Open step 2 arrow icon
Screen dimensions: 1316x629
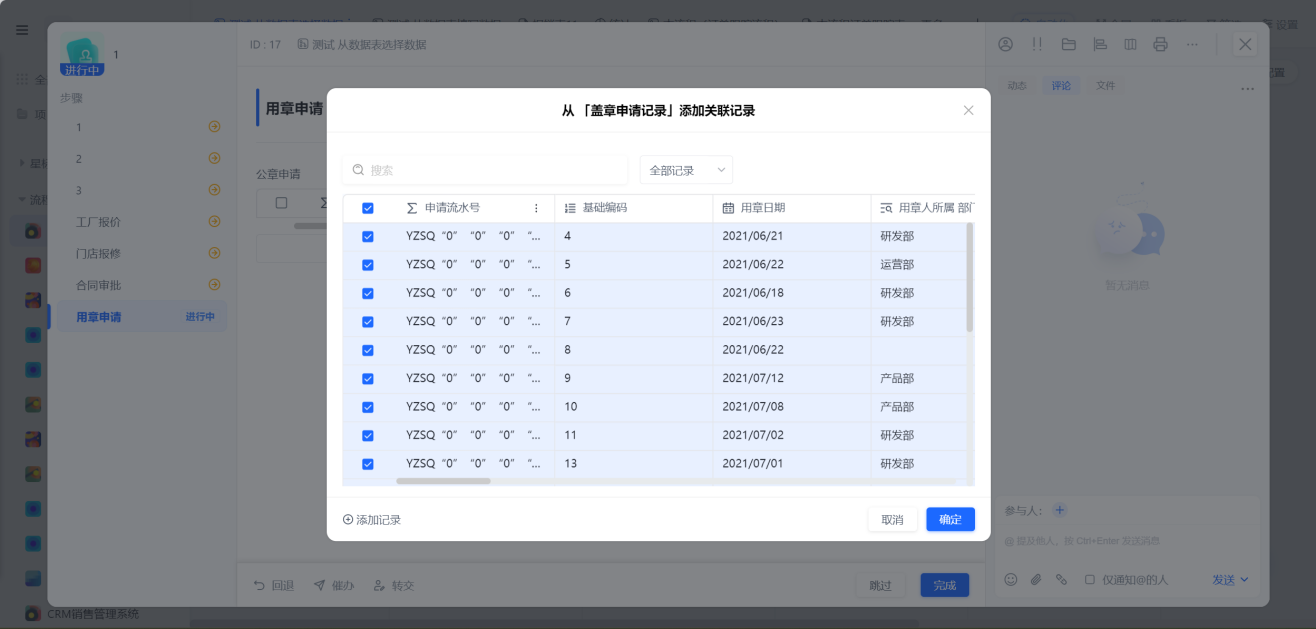pyautogui.click(x=214, y=158)
